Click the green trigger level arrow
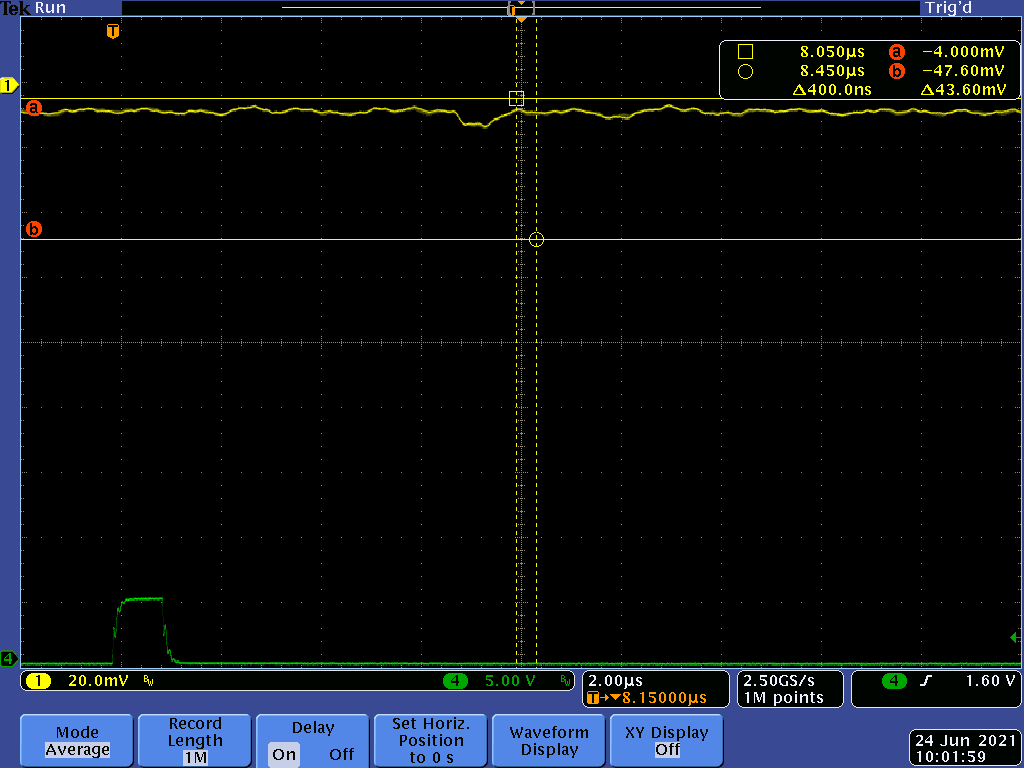Screen dimensions: 1024x768 [x=1014, y=638]
